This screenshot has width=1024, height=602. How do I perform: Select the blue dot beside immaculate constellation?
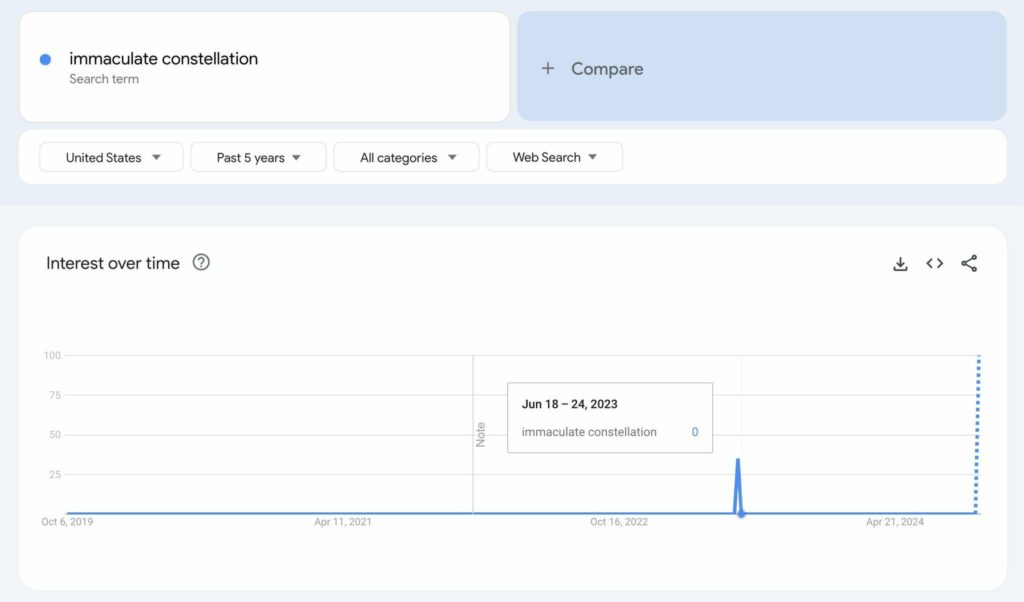(x=44, y=59)
